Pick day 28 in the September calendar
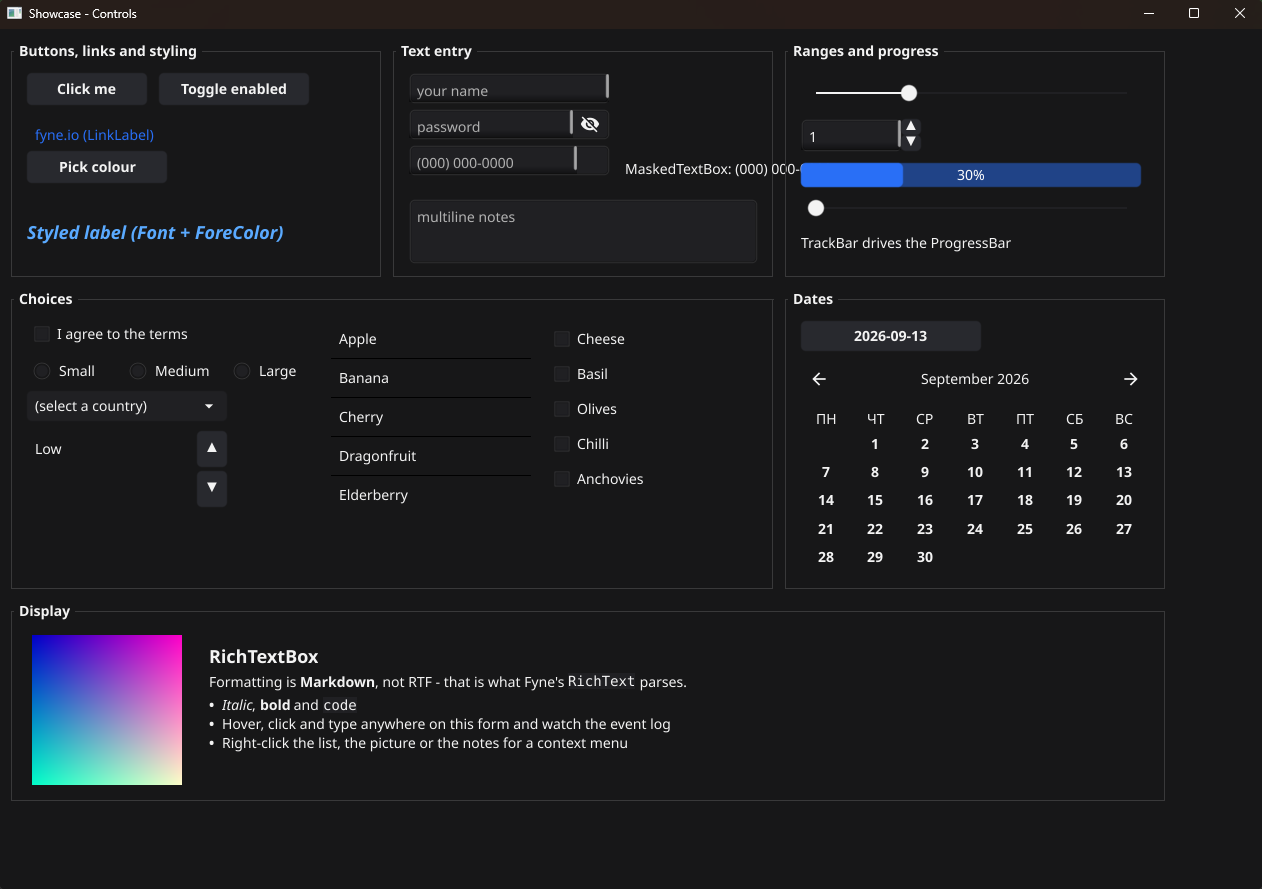The width and height of the screenshot is (1262, 889). coord(826,557)
